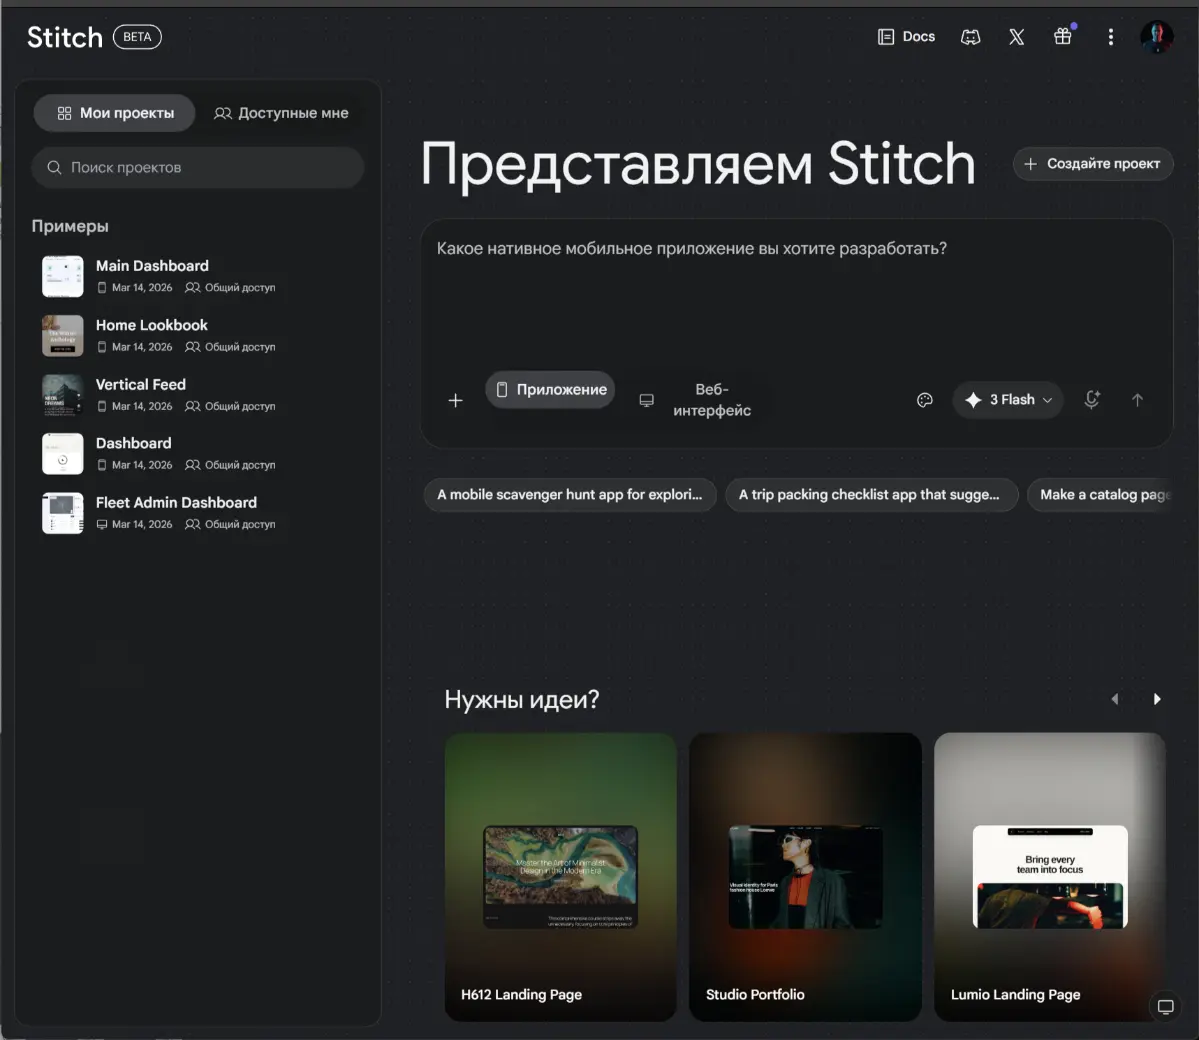Select Приложение mode
Viewport: 1199px width, 1040px height.
point(551,389)
